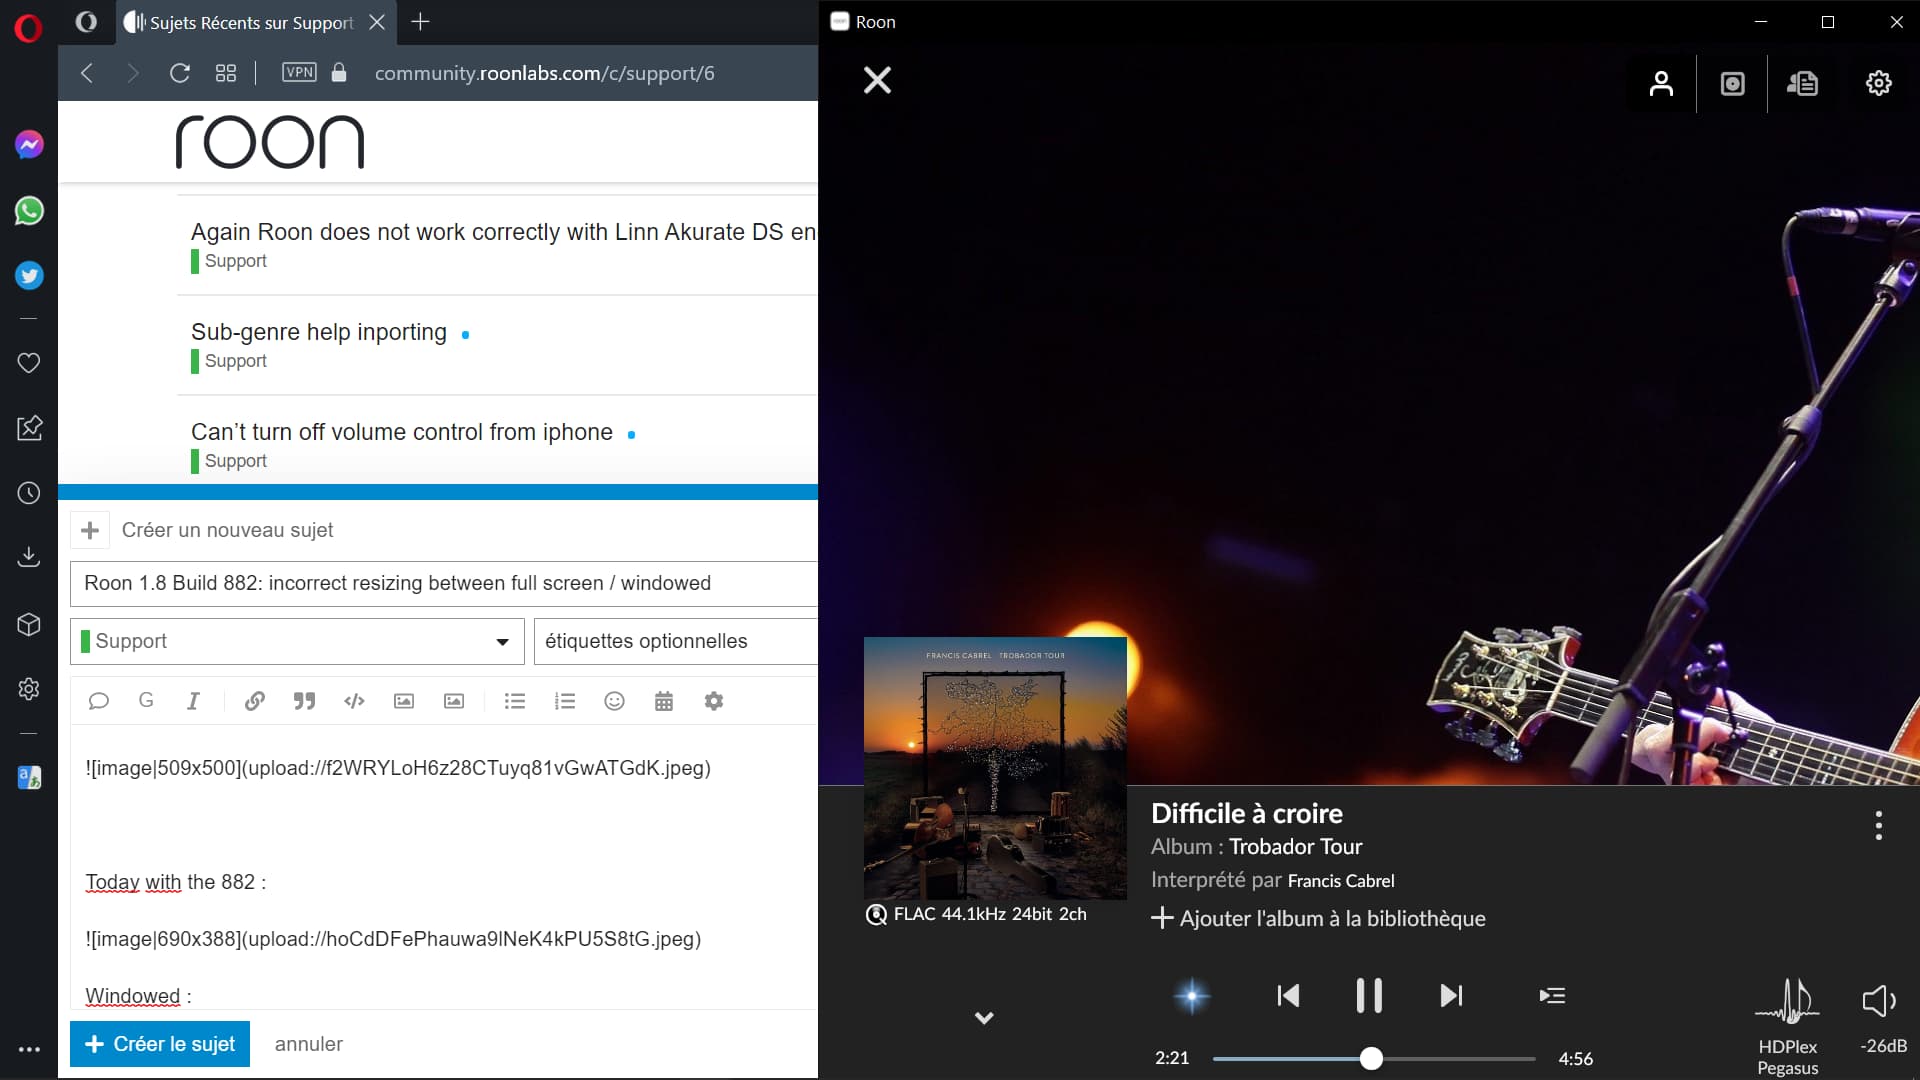Open Twitter in Opera sidebar
1920x1080 pixels.
pyautogui.click(x=29, y=276)
